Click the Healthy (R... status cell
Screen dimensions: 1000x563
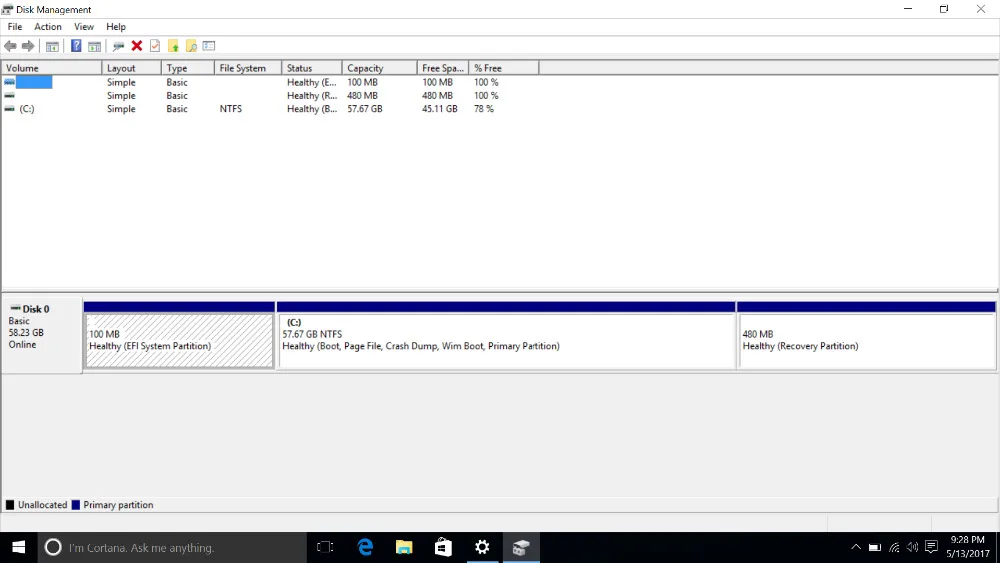pyautogui.click(x=312, y=96)
